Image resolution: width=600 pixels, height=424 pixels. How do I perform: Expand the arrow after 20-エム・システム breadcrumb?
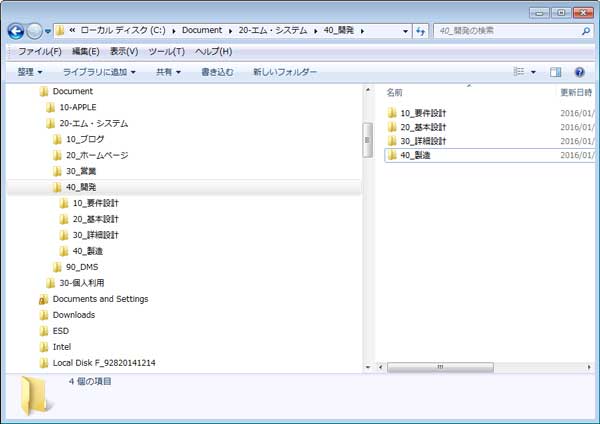coord(316,31)
